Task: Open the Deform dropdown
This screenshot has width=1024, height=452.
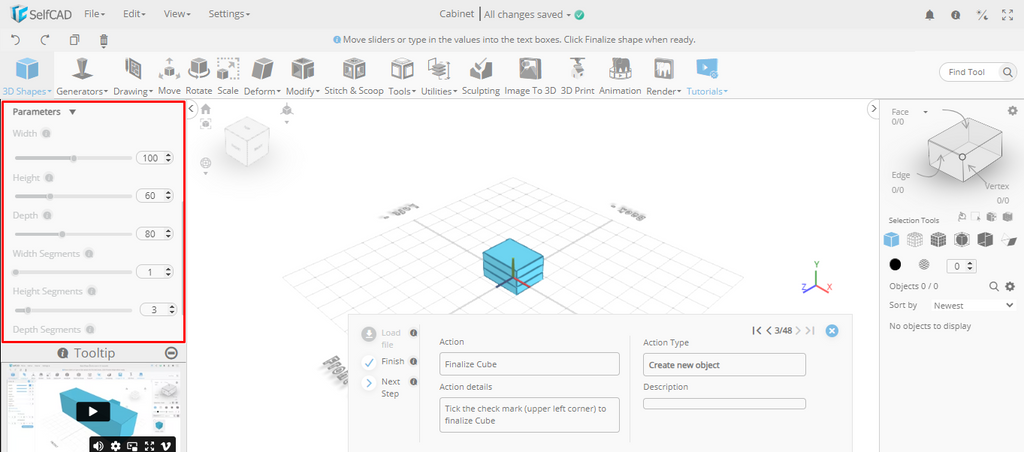Action: (x=263, y=76)
